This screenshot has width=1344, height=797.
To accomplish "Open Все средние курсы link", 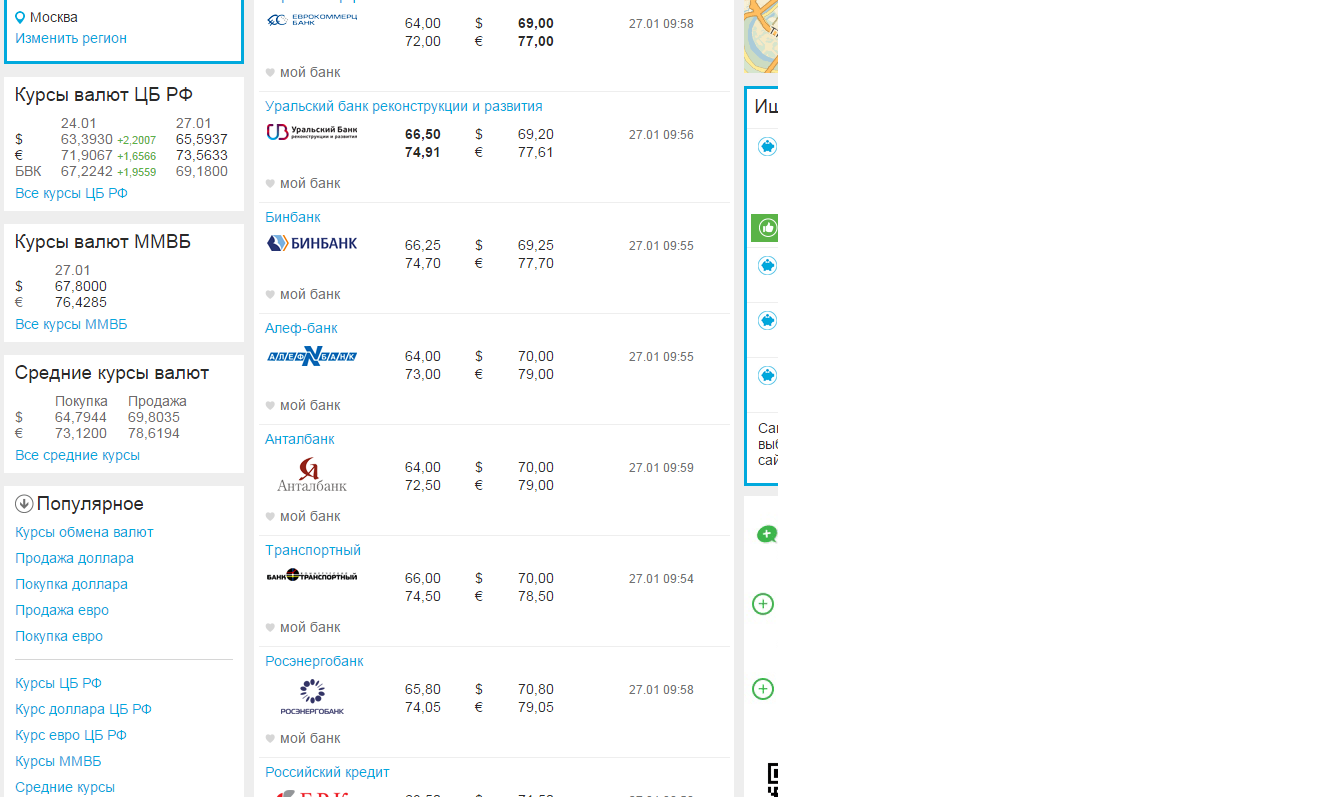I will point(77,455).
